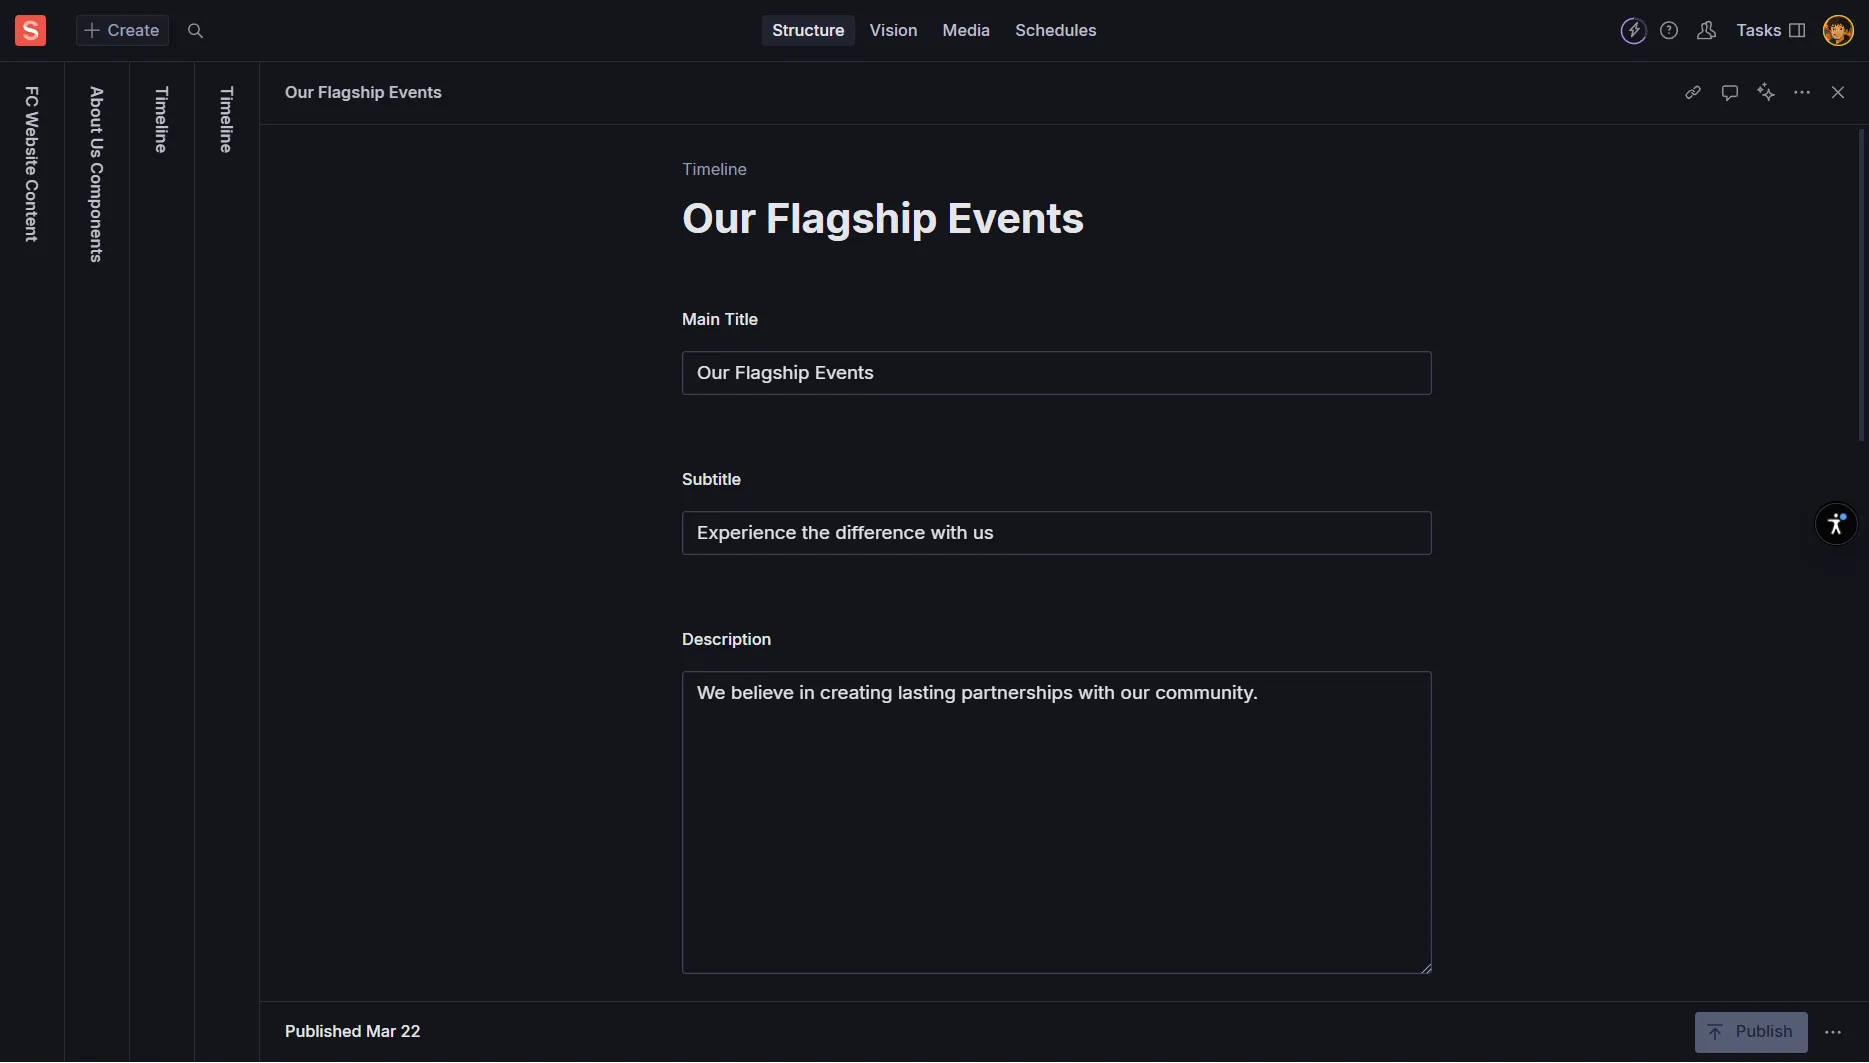Click the Publish button
1869x1063 pixels.
click(1750, 1032)
